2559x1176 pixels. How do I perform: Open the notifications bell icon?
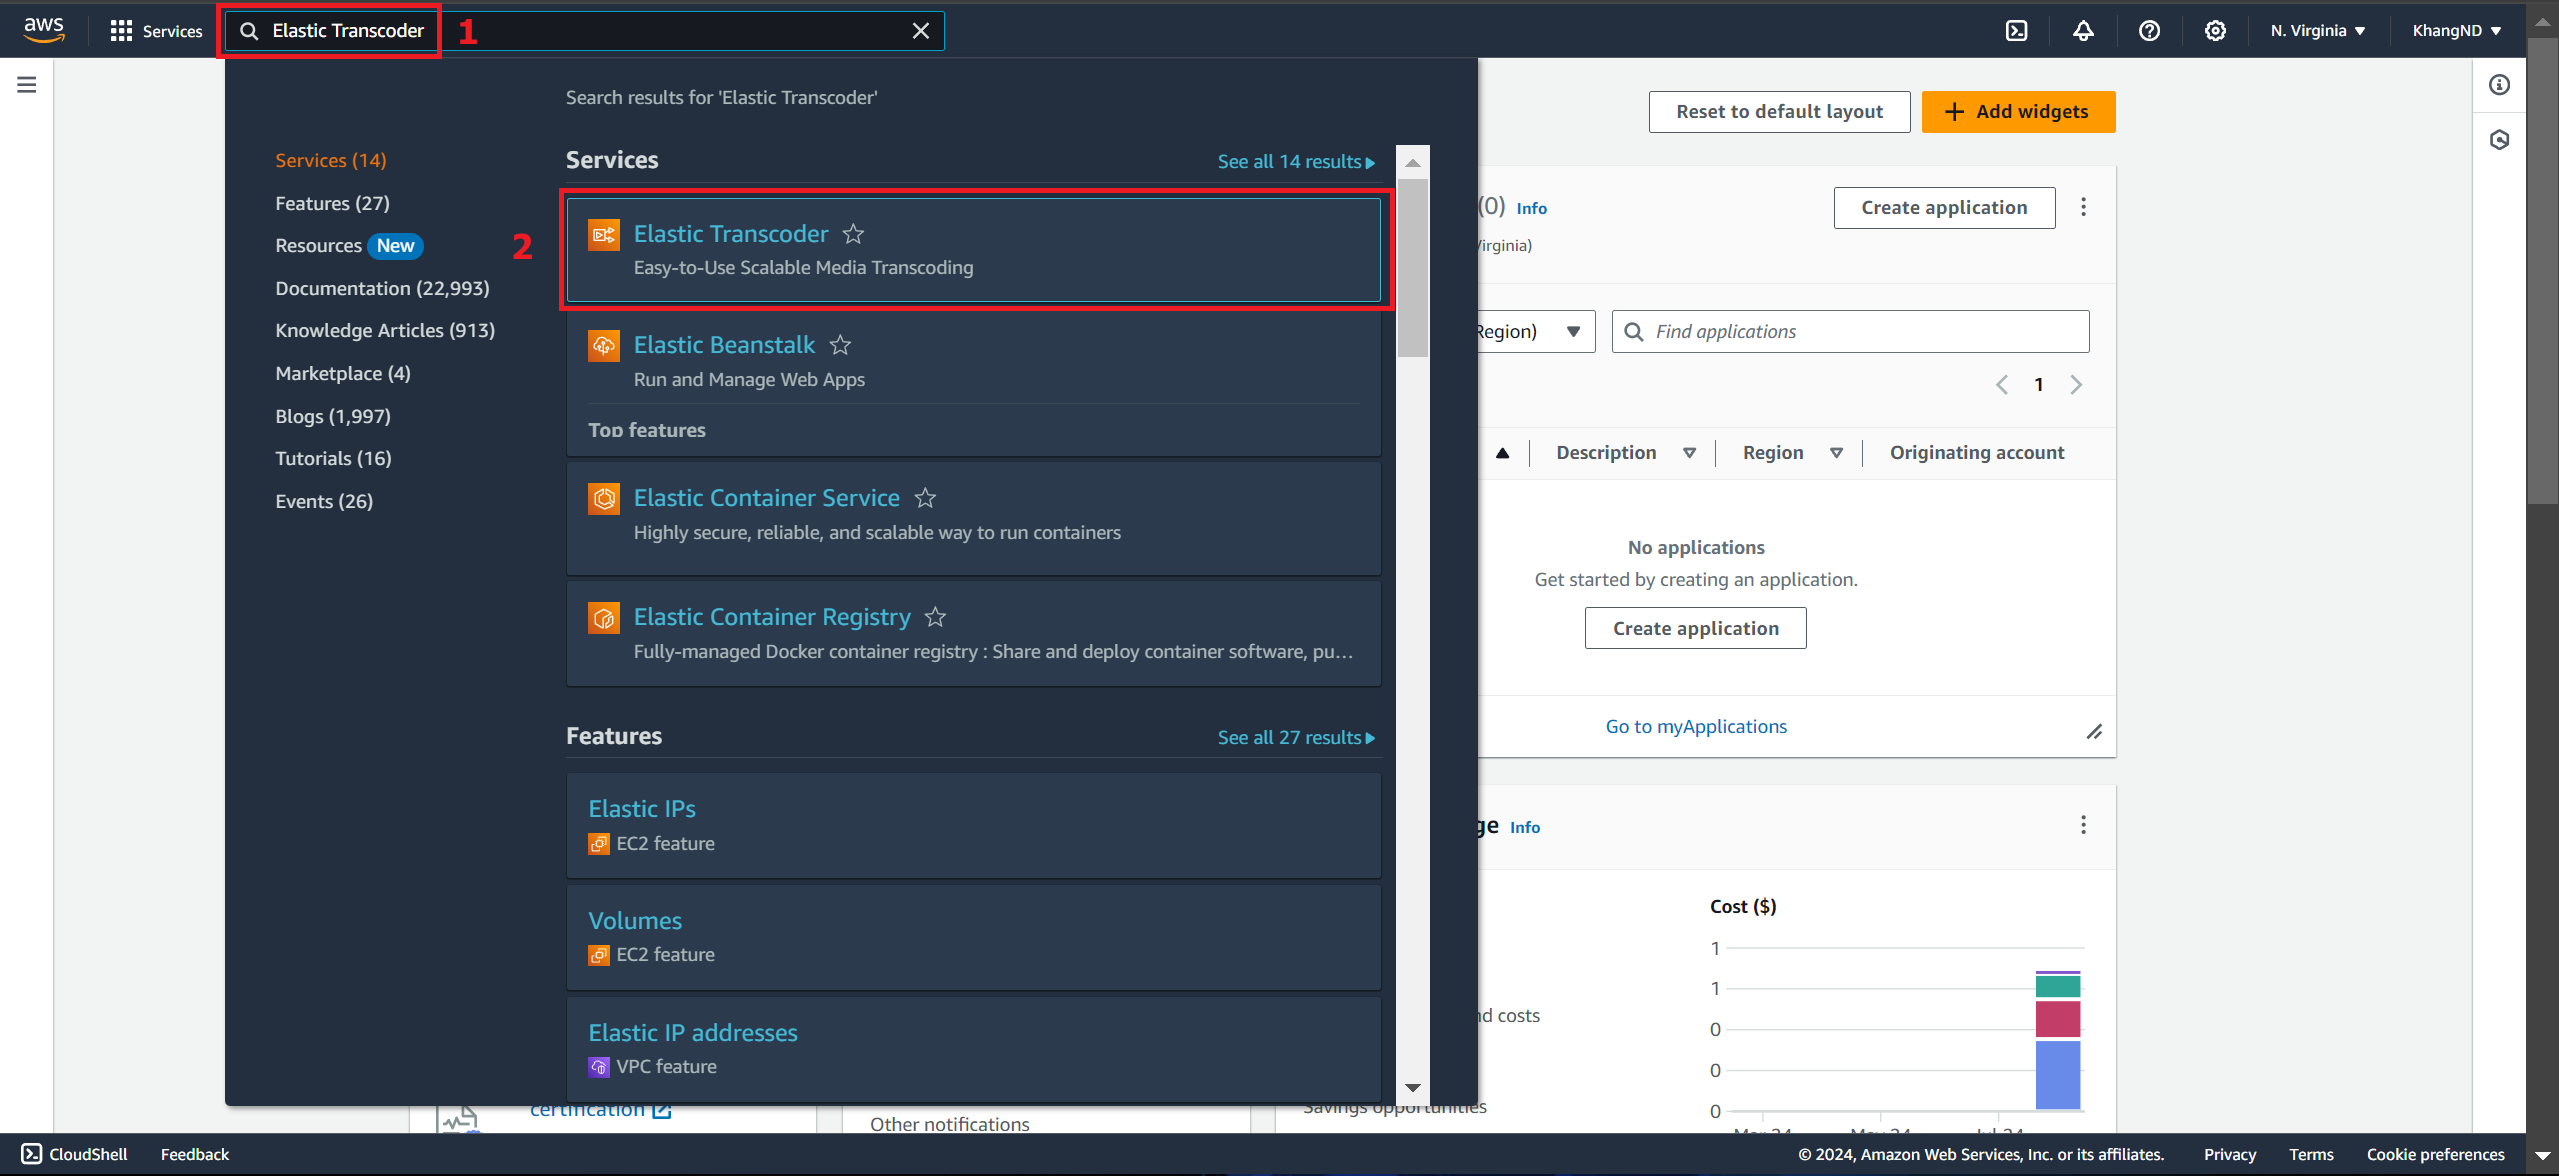click(x=2082, y=31)
